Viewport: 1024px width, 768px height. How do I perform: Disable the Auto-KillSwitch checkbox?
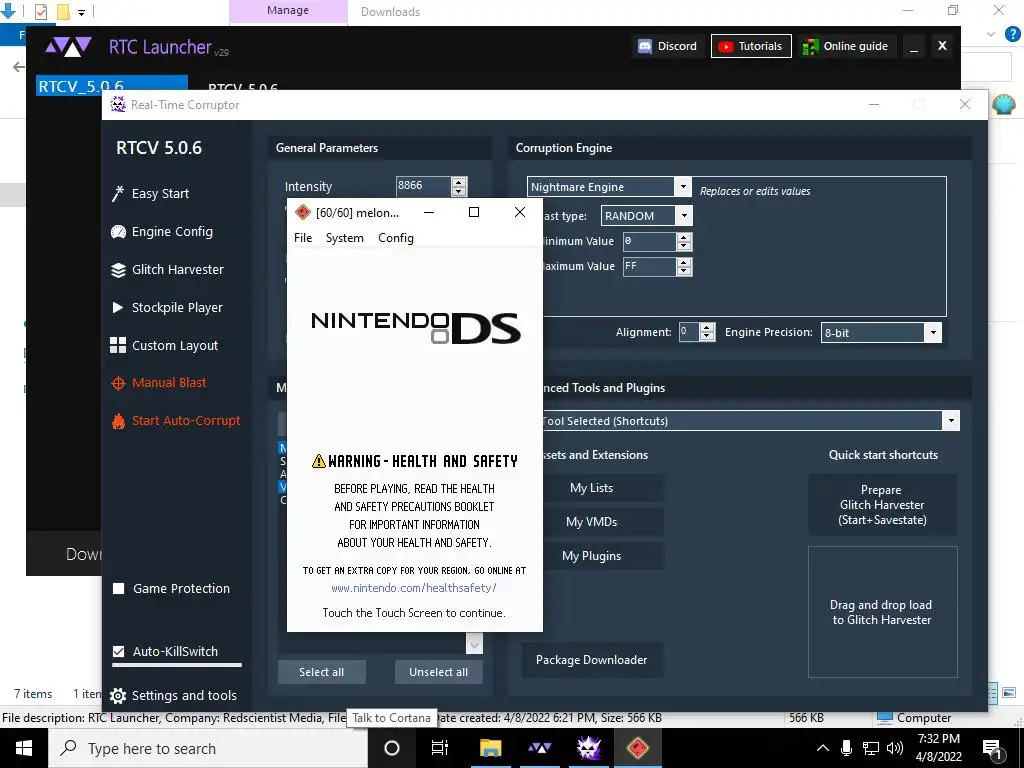(119, 651)
